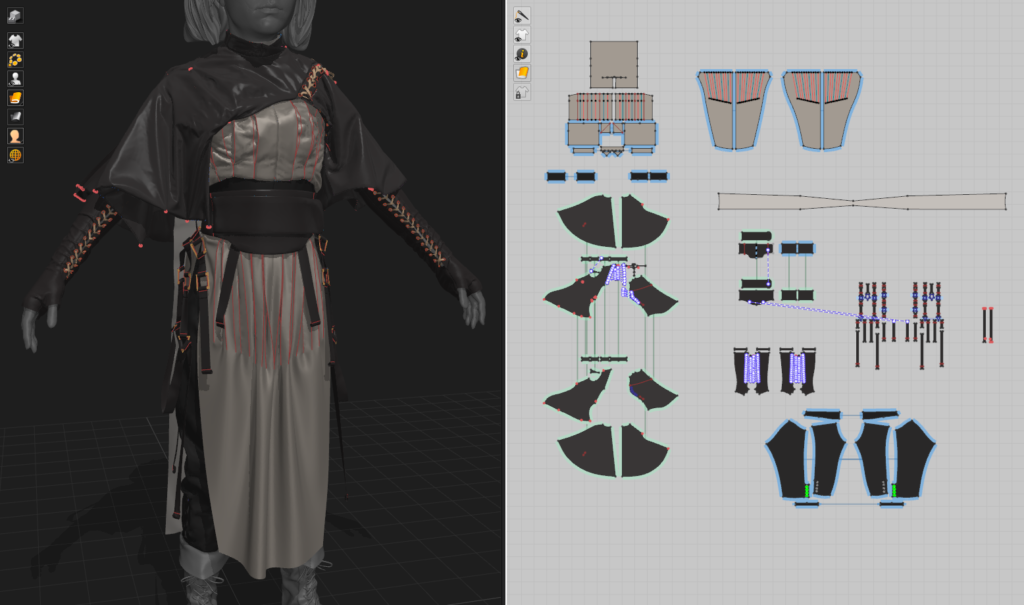Image resolution: width=1024 pixels, height=605 pixels.
Task: Open the orange fabric icon in 2D toolbar
Action: [x=521, y=73]
